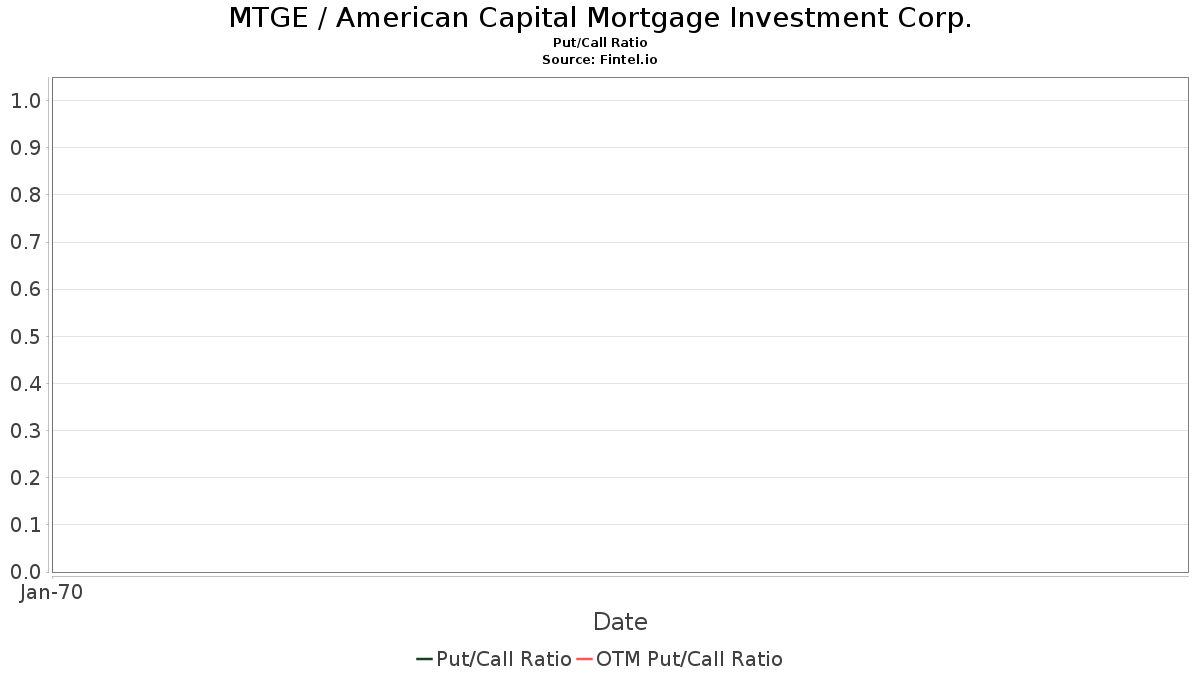Click the 0.5 y-axis label

(25, 336)
